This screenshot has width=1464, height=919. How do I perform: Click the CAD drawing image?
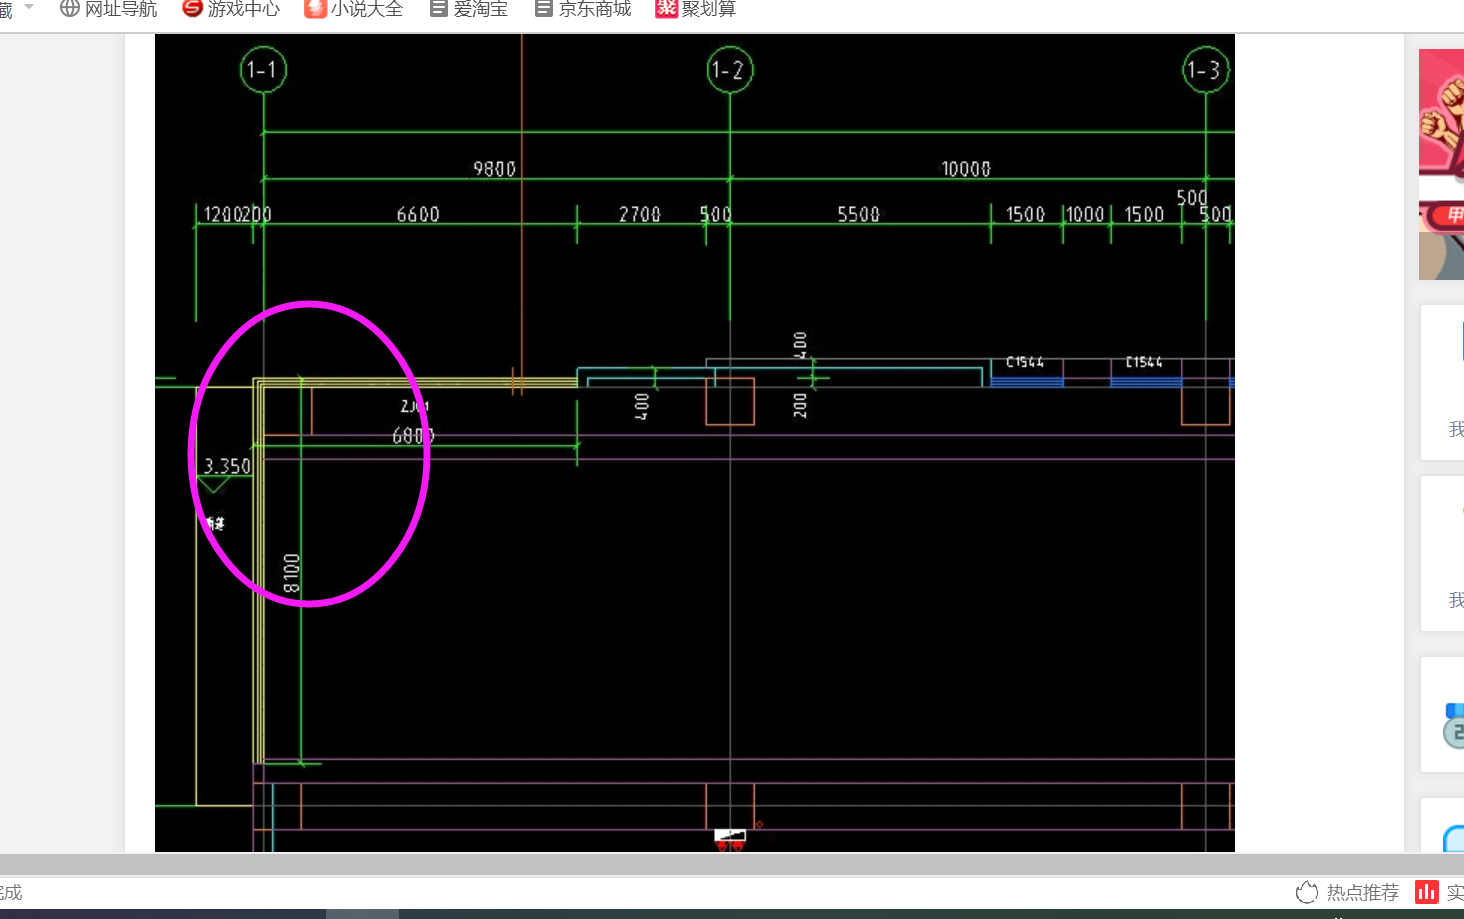pos(695,443)
